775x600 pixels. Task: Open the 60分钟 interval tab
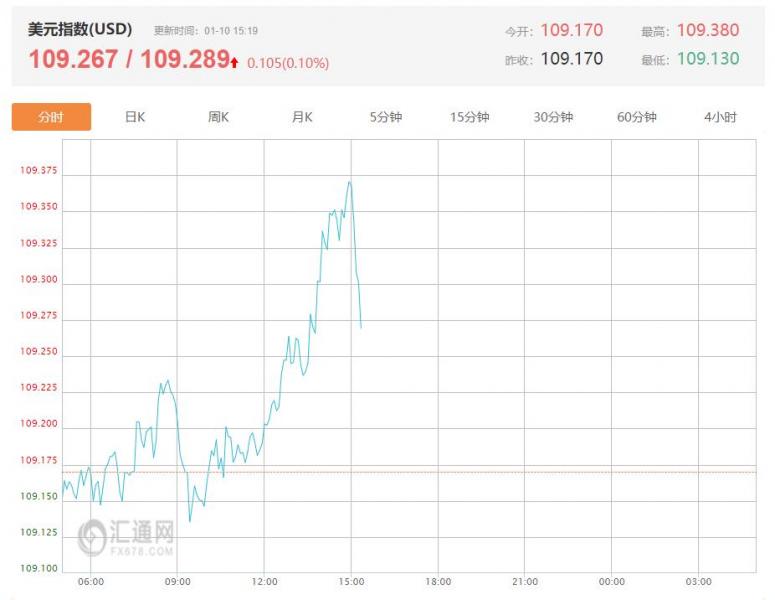pos(636,117)
